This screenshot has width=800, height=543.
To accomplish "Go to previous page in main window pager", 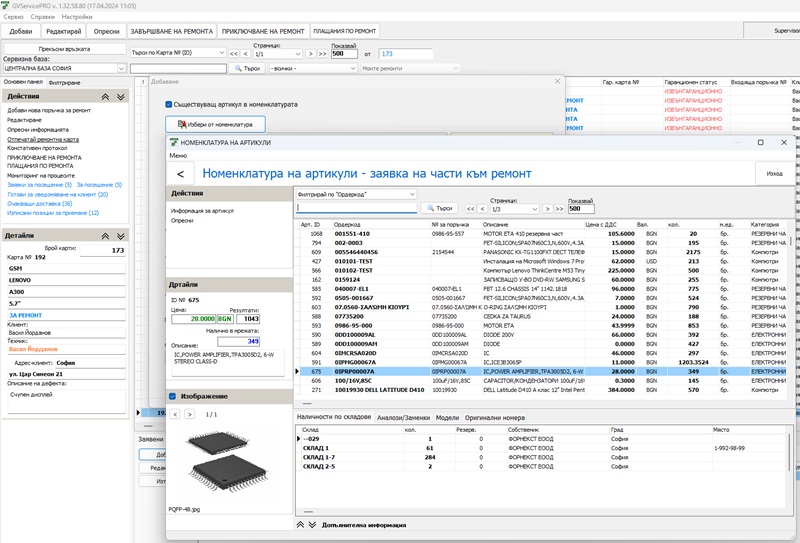I will [245, 54].
